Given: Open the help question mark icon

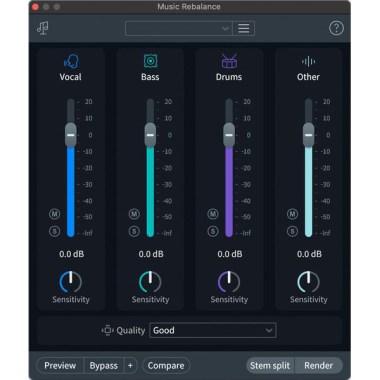Looking at the screenshot, I should click(x=336, y=28).
